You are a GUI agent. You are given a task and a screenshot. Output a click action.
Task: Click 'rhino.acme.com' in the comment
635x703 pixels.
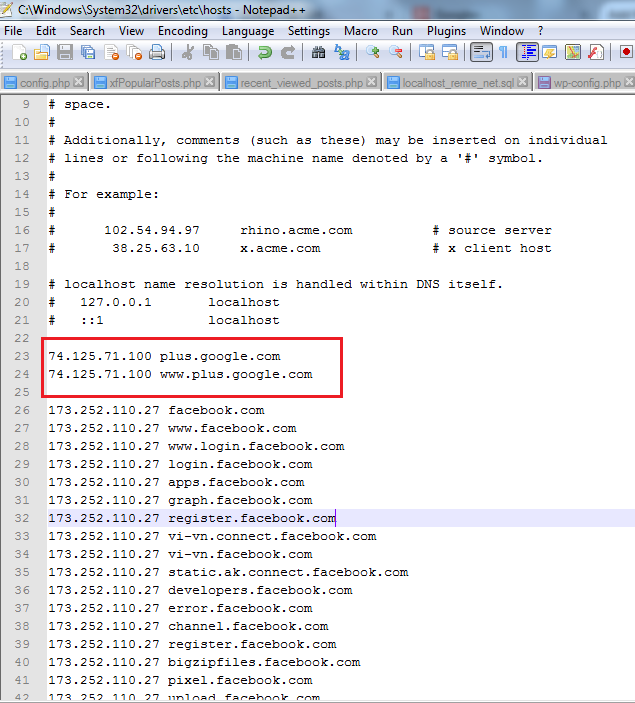tap(296, 230)
